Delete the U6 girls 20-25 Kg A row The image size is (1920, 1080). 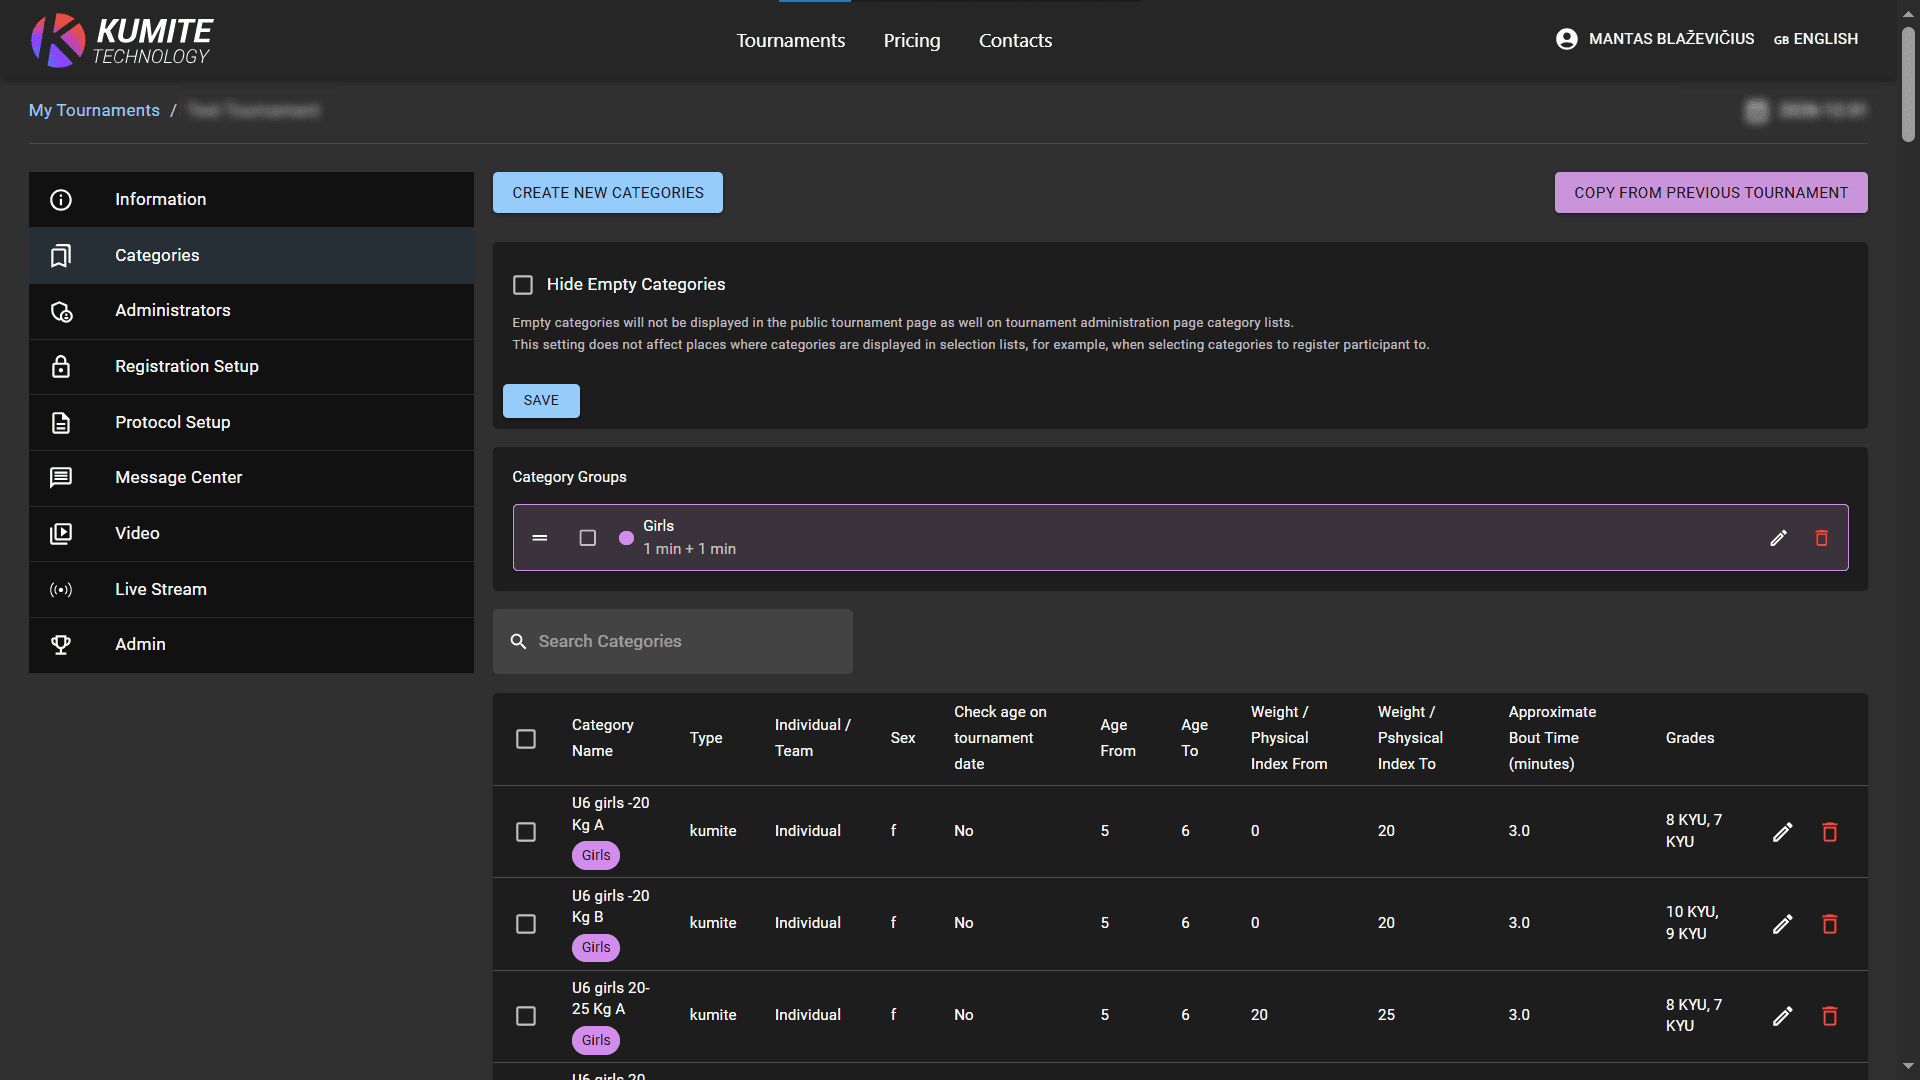tap(1829, 1016)
